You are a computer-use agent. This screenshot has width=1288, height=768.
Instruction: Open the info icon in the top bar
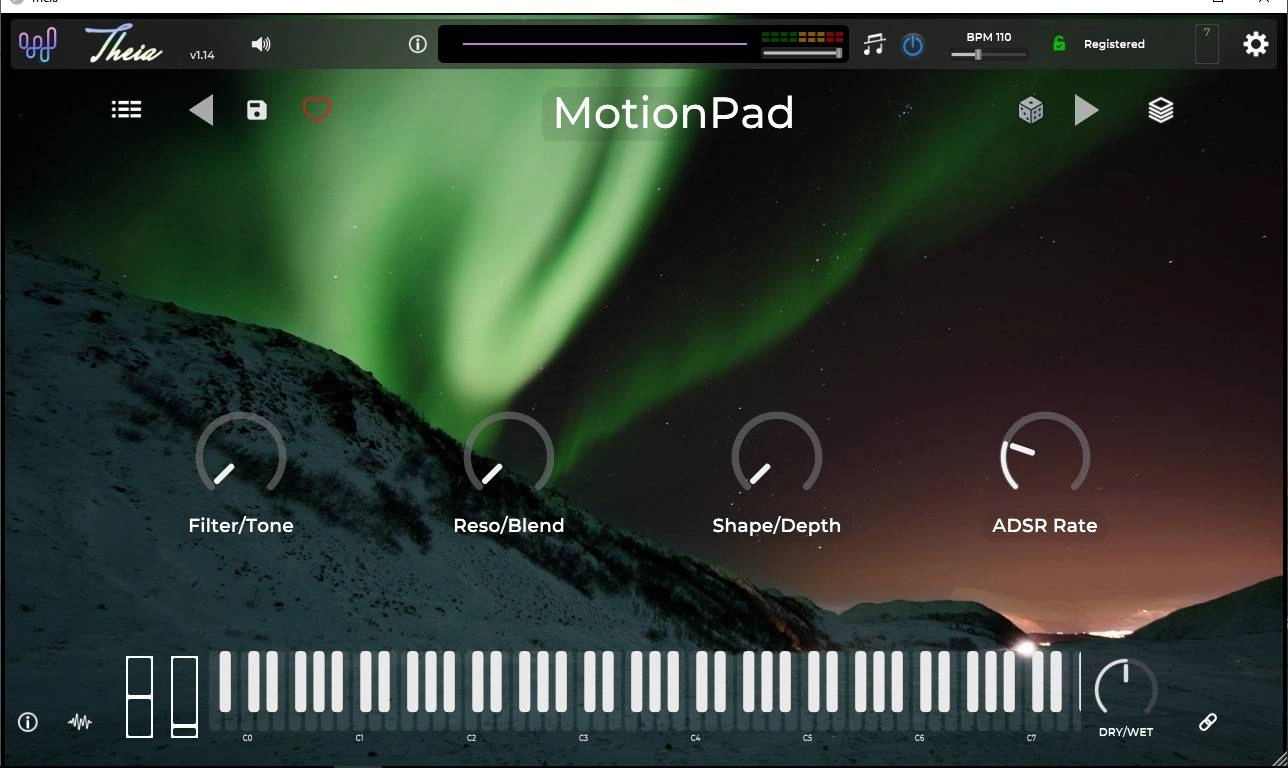click(418, 44)
